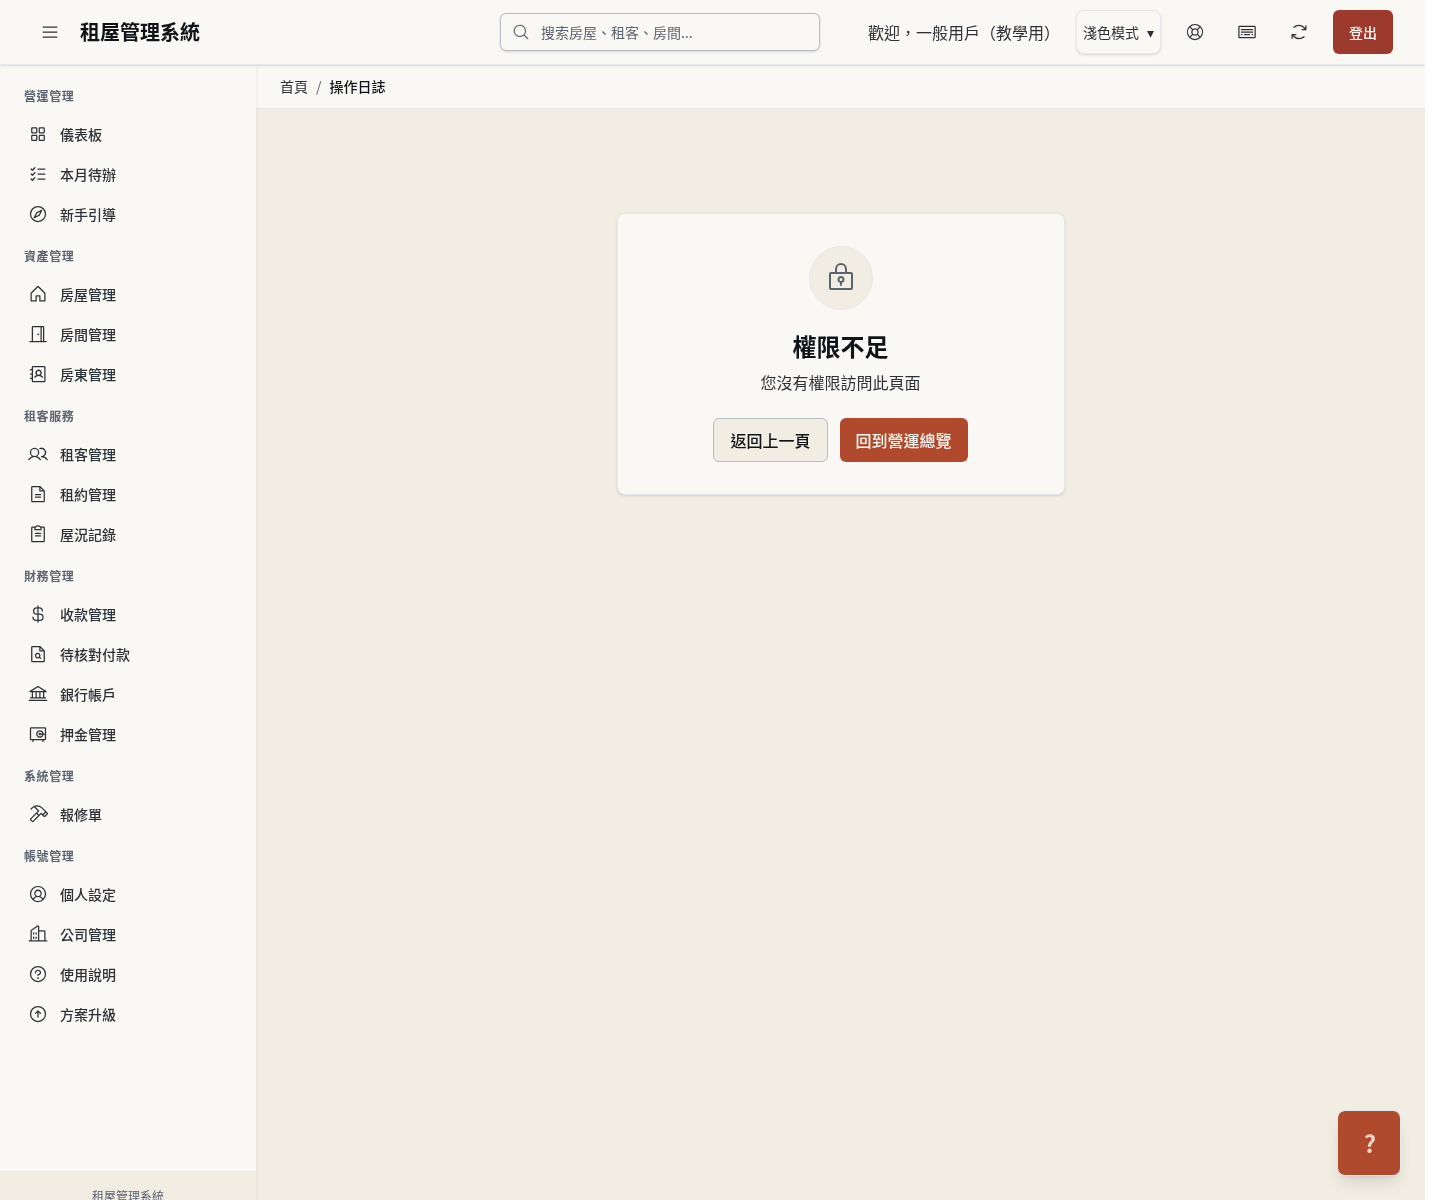Screen dimensions: 1440x1200
Task: Click the 租客管理 people icon
Action: coord(38,454)
